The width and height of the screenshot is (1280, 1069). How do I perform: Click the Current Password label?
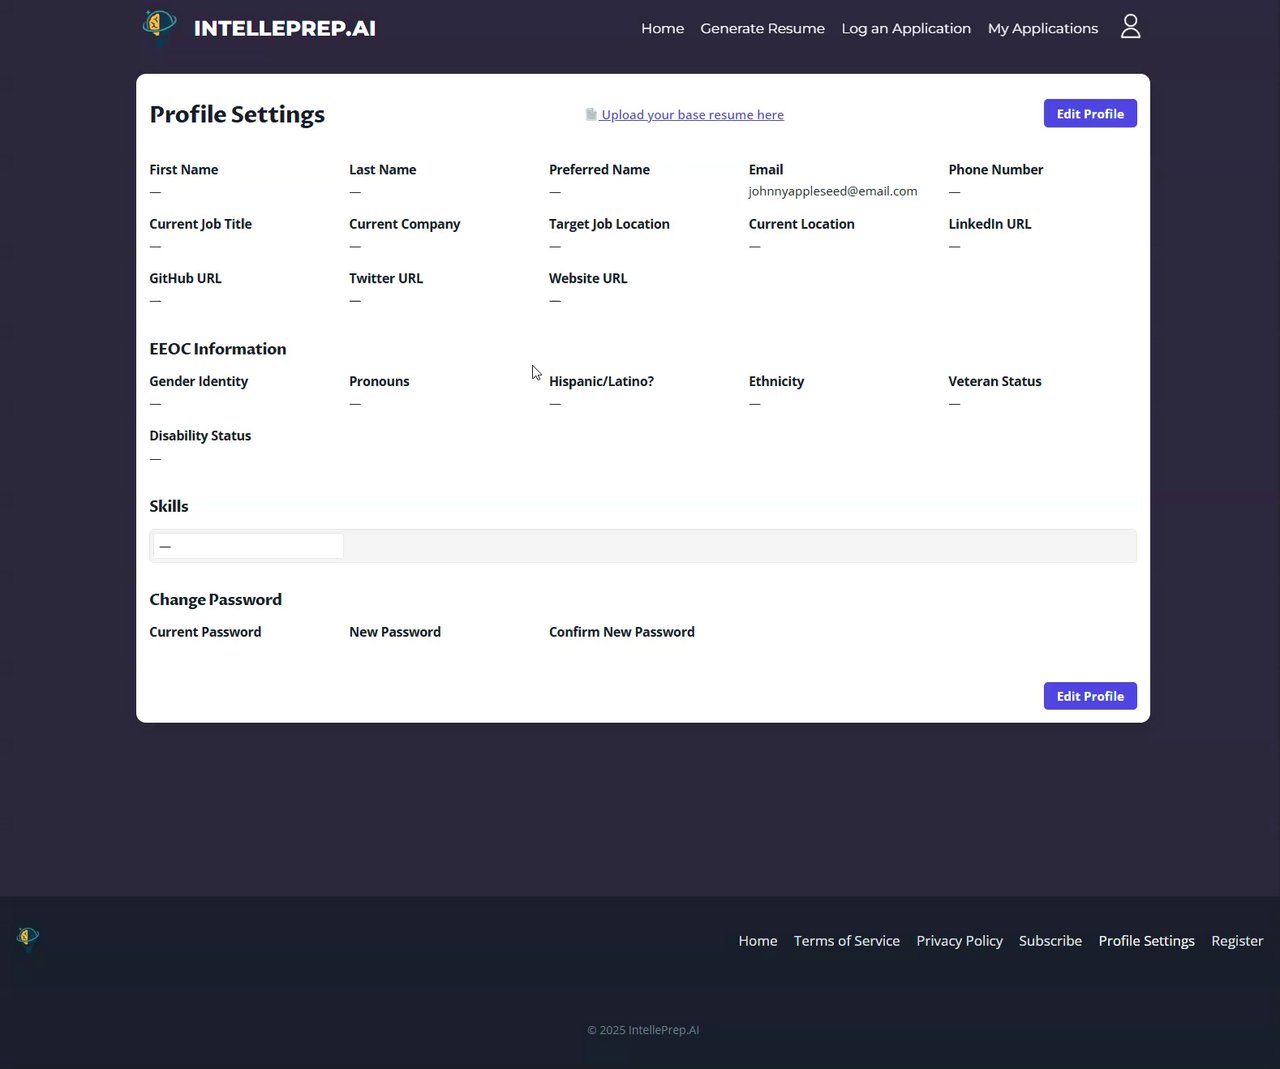point(205,632)
